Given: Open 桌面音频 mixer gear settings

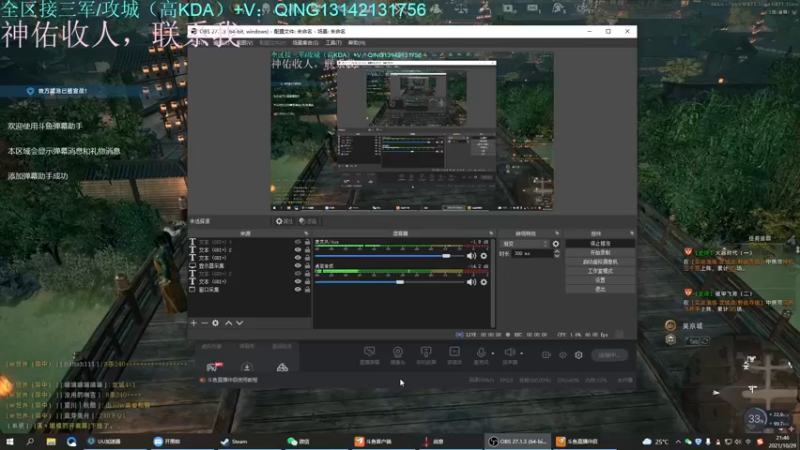Looking at the screenshot, I should tap(484, 282).
